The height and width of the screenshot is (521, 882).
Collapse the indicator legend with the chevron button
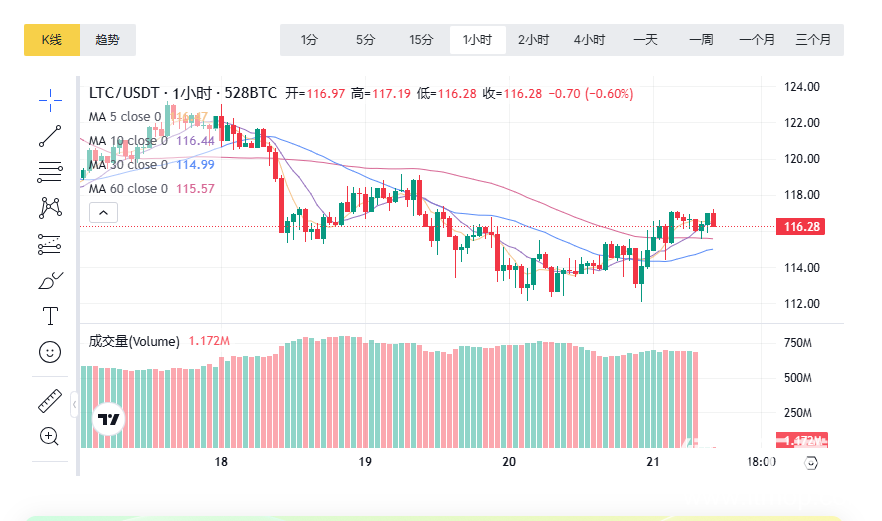[104, 212]
